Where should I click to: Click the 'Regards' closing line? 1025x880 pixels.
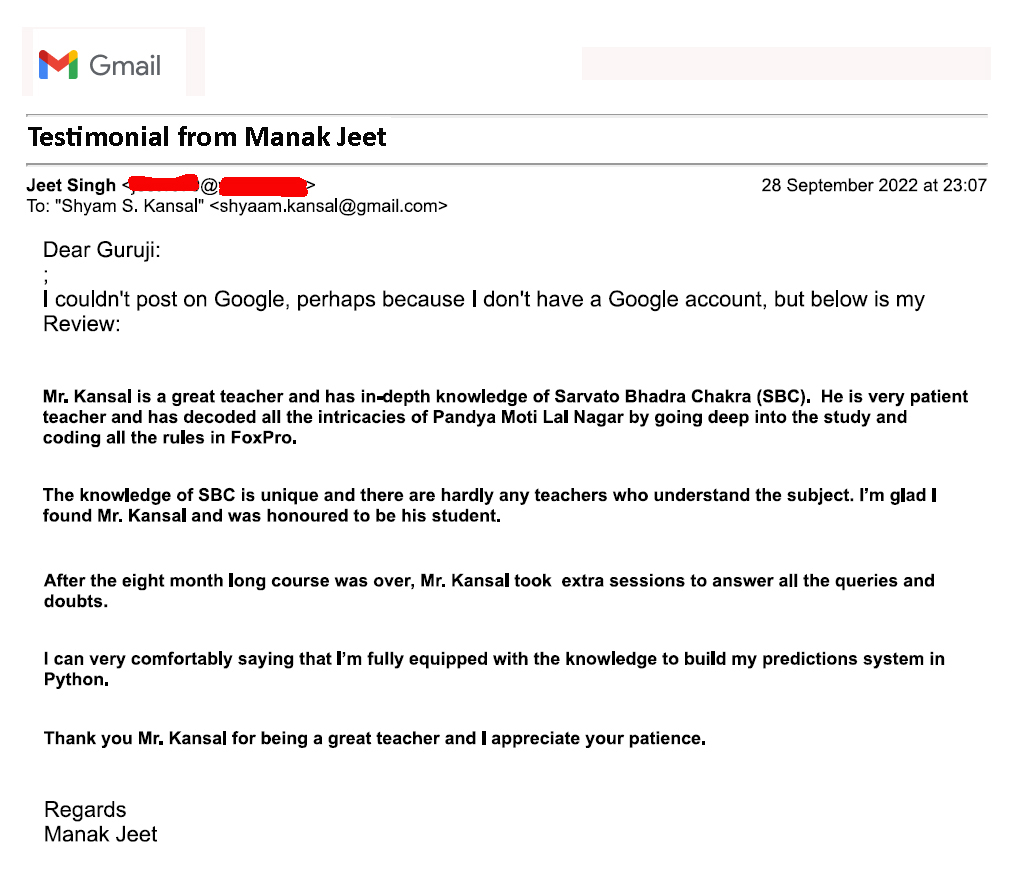tap(85, 810)
